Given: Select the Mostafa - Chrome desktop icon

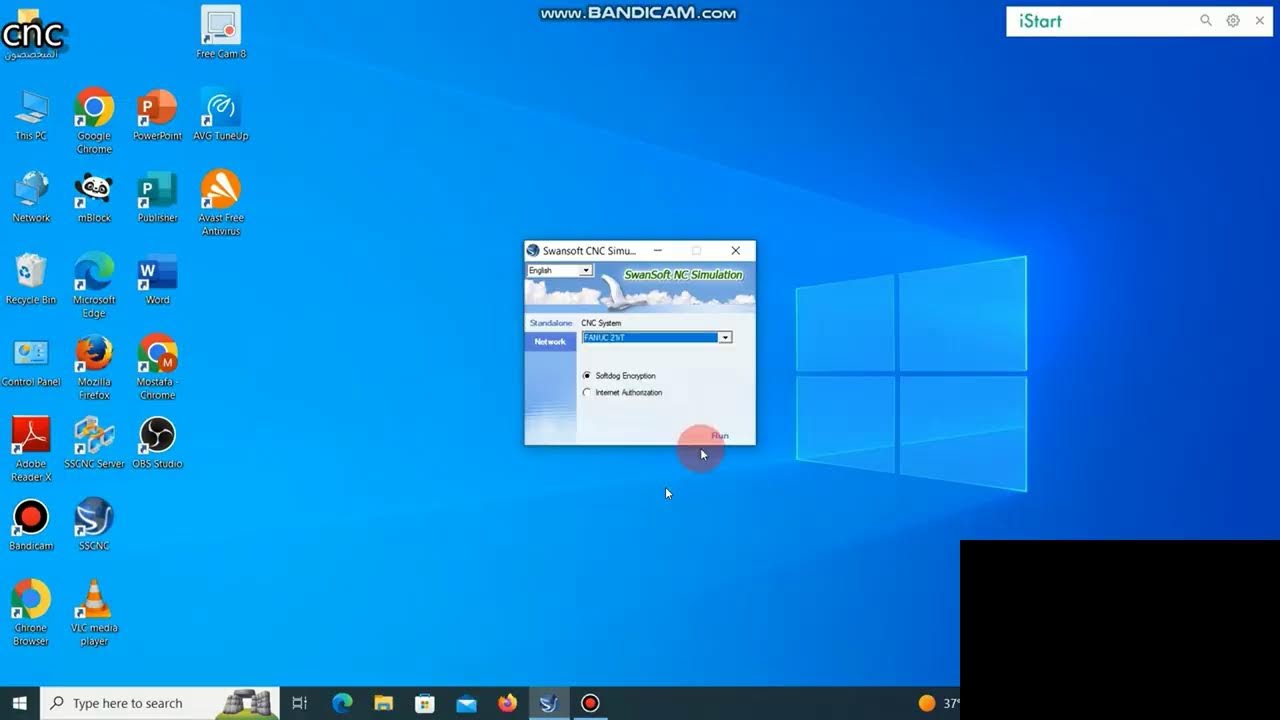Looking at the screenshot, I should [157, 366].
